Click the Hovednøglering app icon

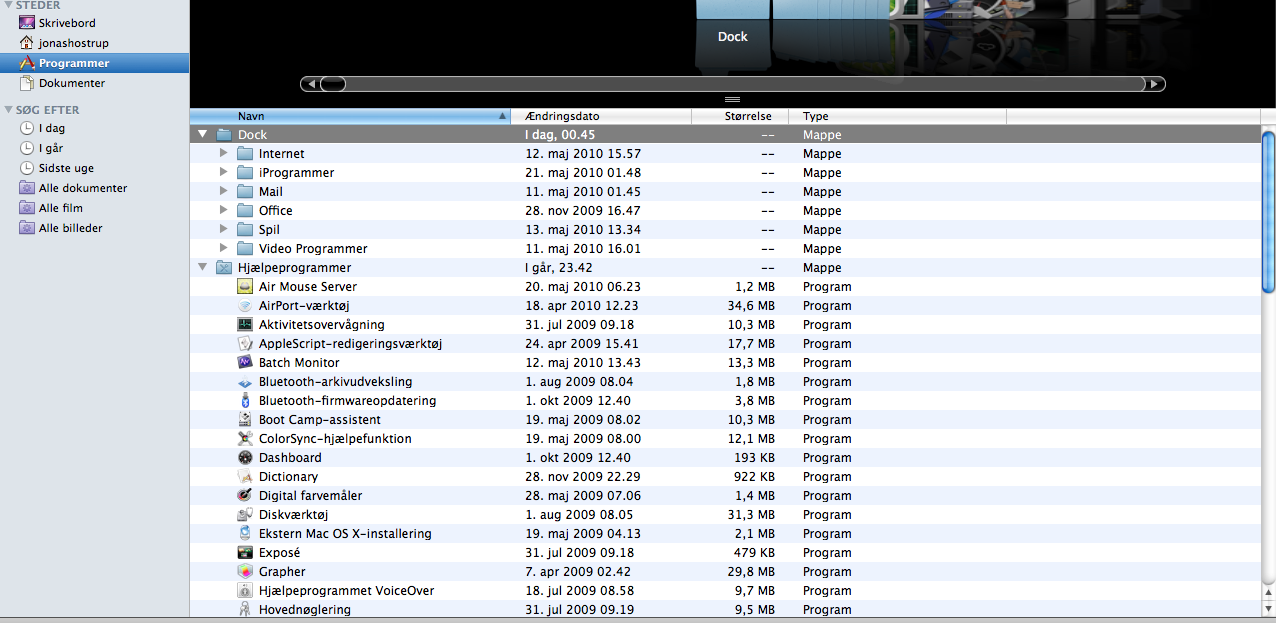point(245,610)
